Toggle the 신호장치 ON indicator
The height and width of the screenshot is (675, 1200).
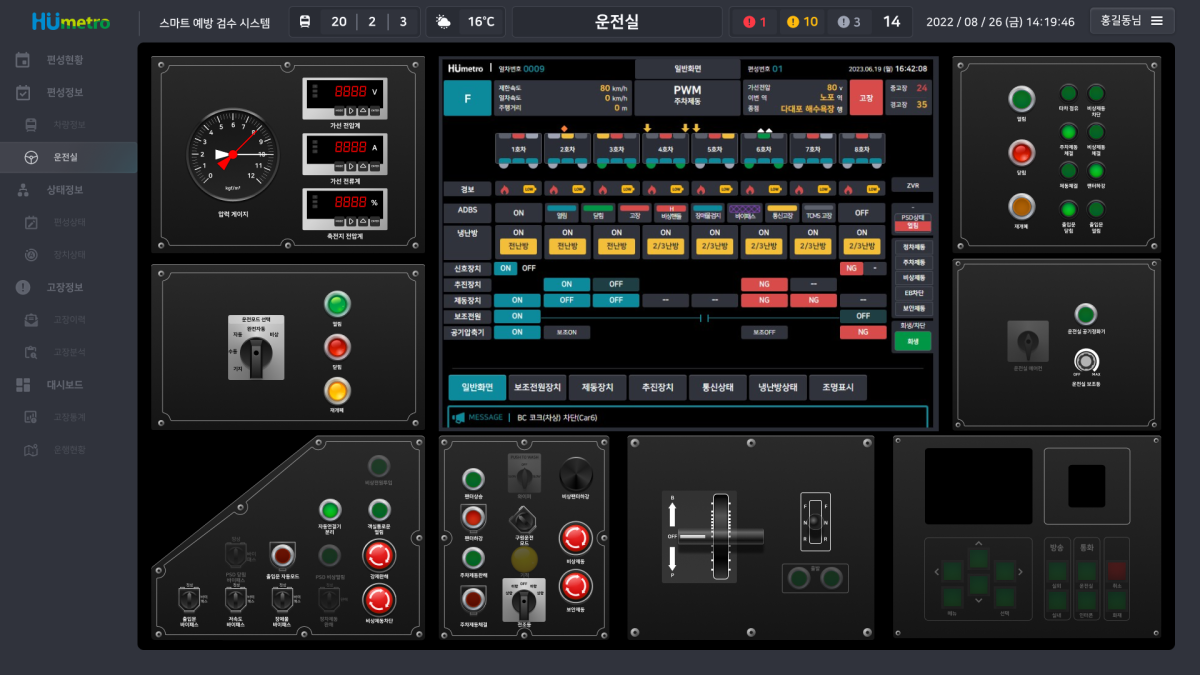point(505,268)
